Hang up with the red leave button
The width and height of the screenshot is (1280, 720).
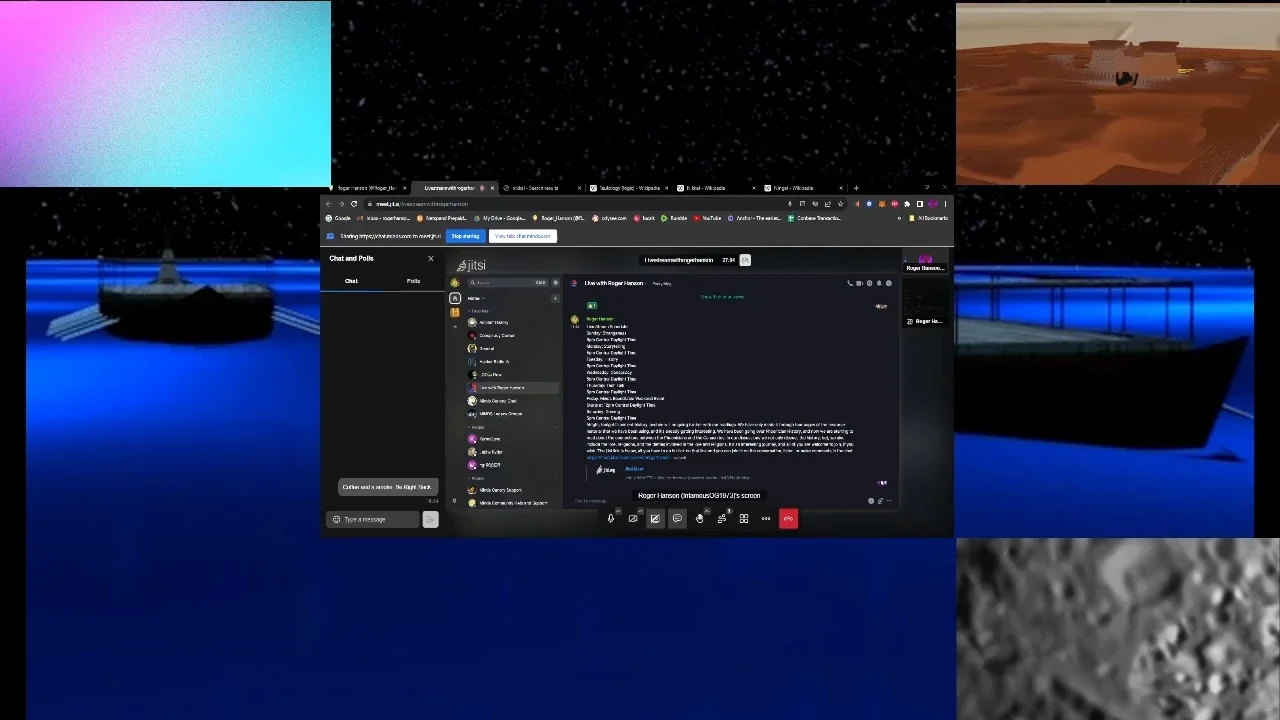[788, 519]
